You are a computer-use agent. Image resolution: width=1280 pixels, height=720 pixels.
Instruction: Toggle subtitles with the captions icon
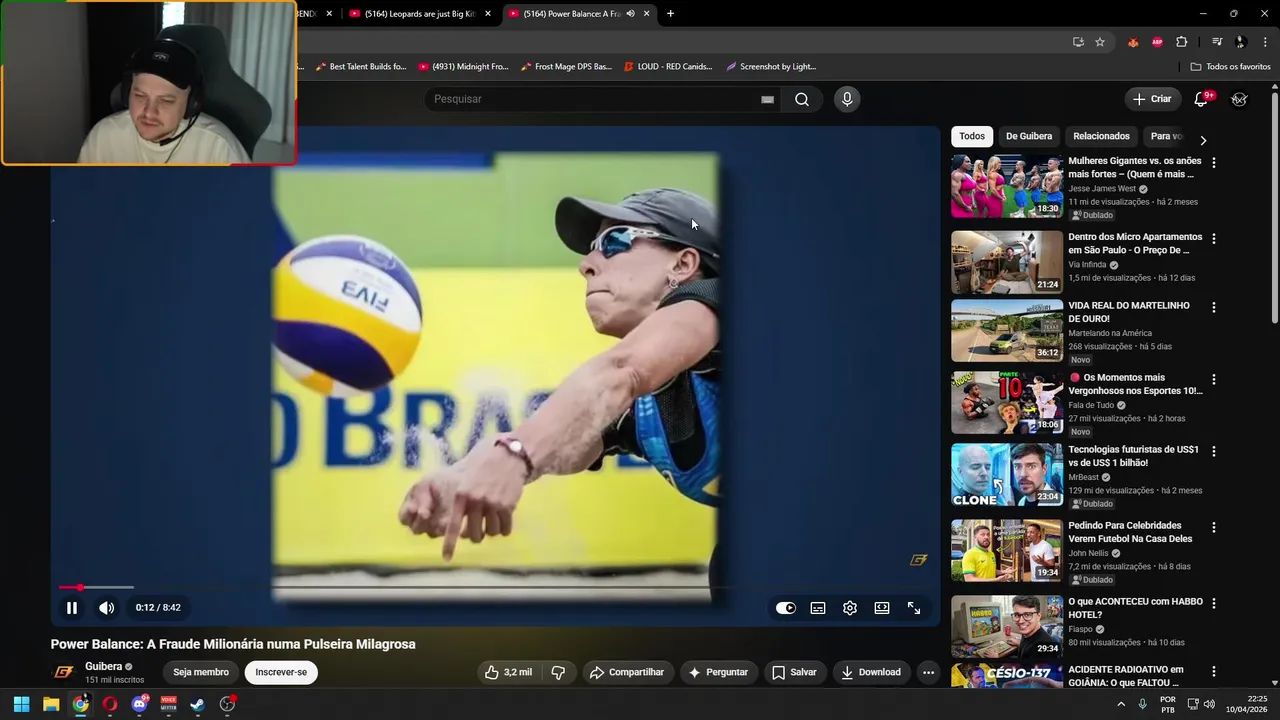point(818,608)
